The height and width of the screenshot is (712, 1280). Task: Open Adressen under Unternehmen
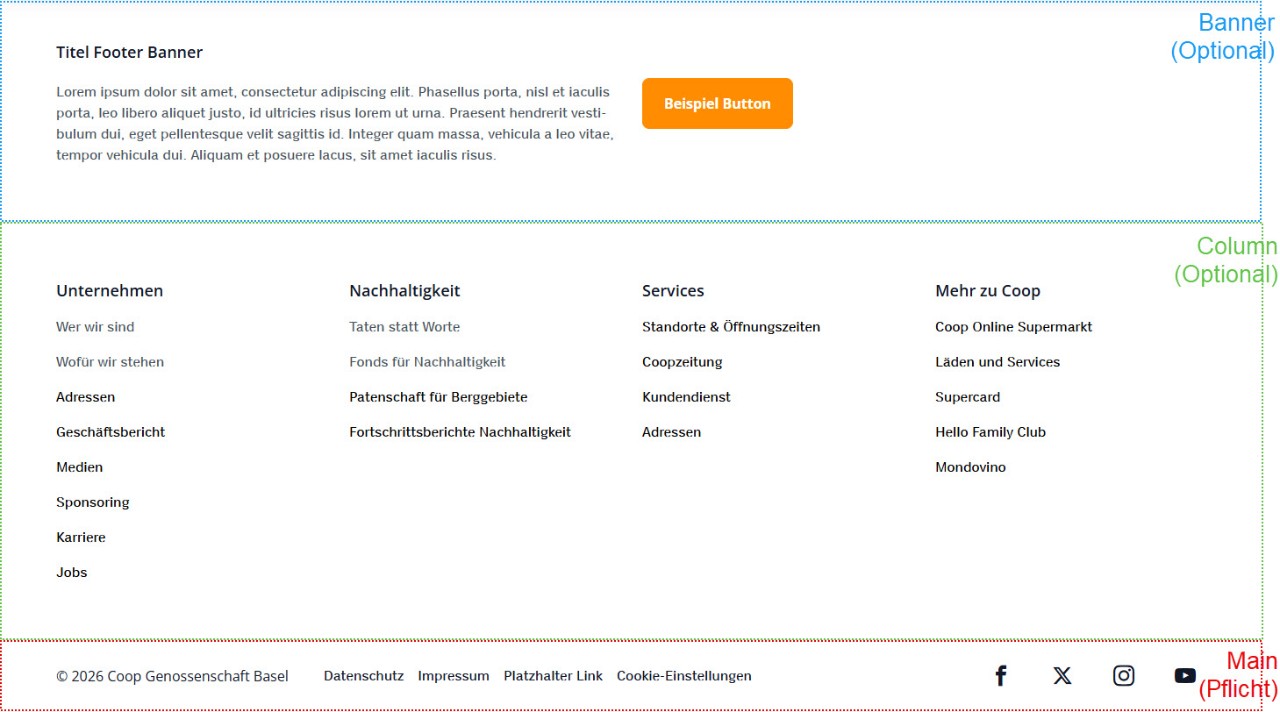(x=85, y=397)
